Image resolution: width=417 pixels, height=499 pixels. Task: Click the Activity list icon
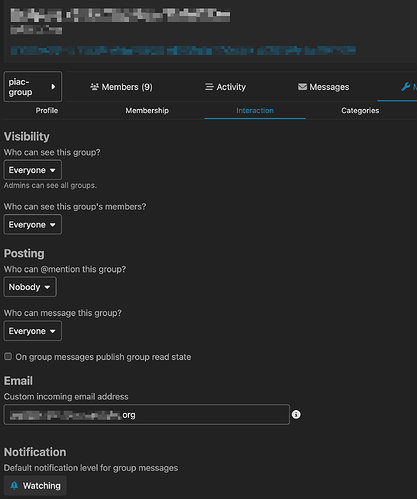[209, 87]
